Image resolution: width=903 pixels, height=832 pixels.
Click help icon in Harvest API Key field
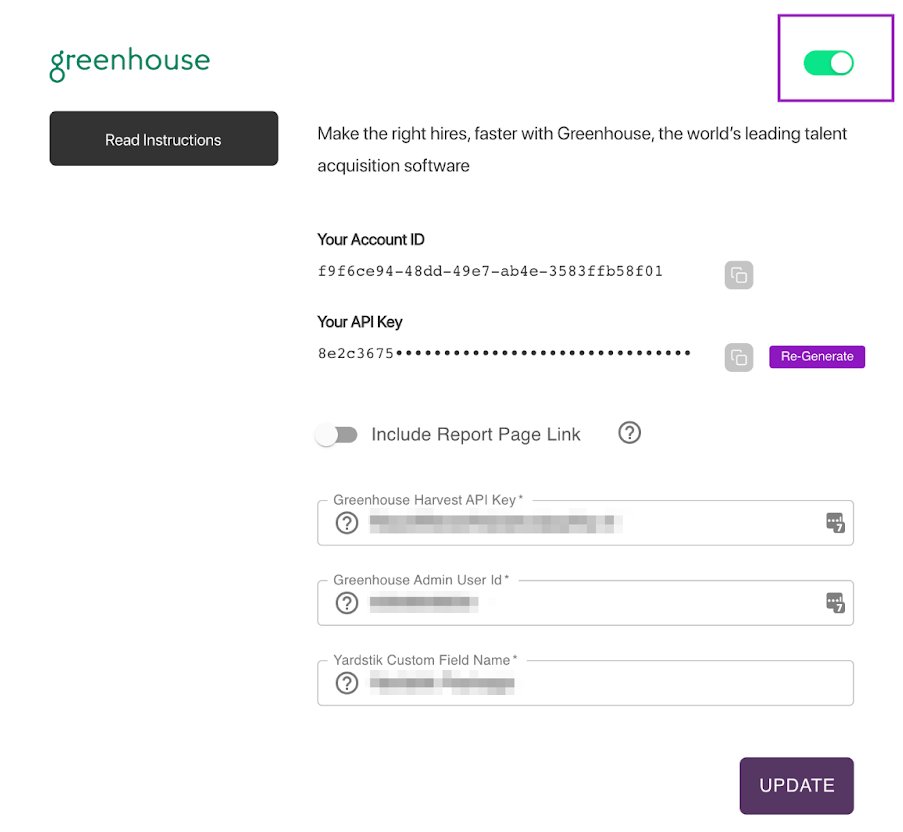(347, 523)
